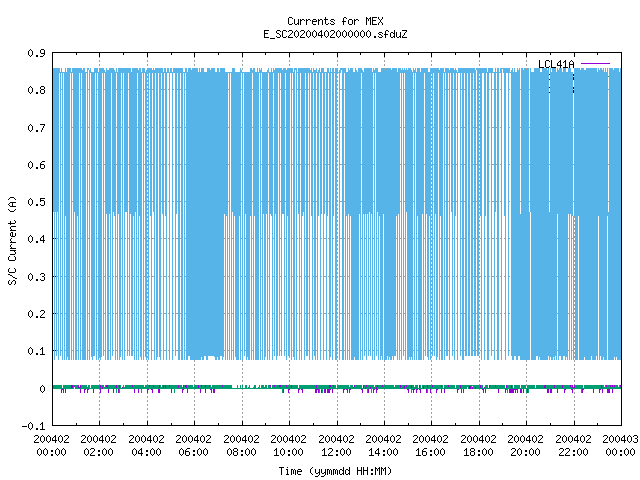This screenshot has width=640, height=480.
Task: Click the LCL41A legend label
Action: 556,64
